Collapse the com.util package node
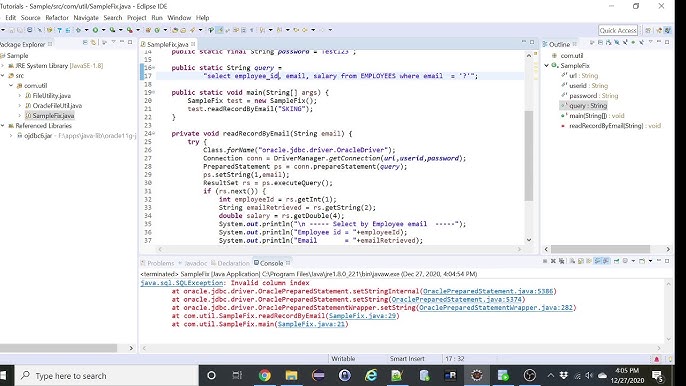 (11, 86)
